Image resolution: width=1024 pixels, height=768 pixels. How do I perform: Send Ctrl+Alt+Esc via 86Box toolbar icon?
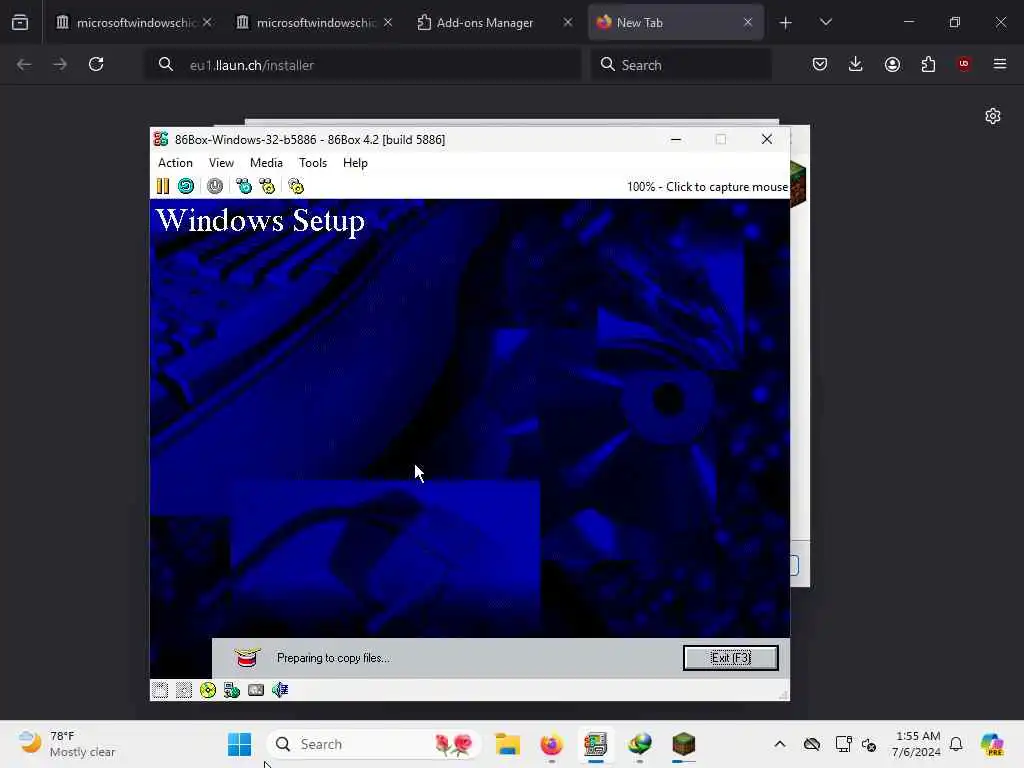click(x=267, y=186)
